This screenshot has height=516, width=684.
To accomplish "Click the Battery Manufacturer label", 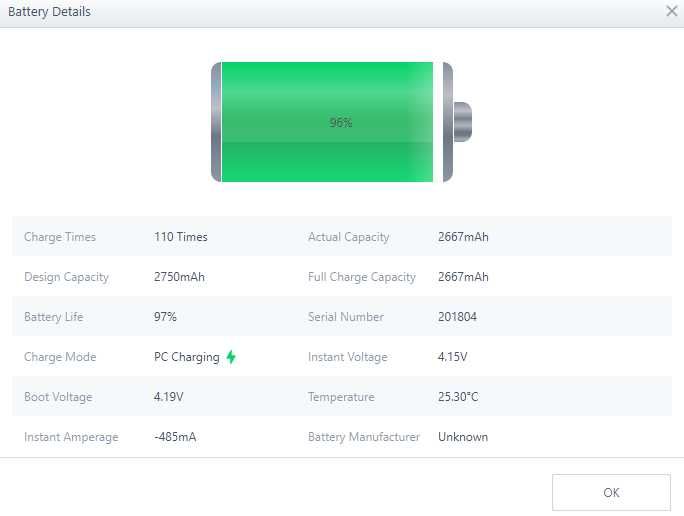I will [x=364, y=437].
